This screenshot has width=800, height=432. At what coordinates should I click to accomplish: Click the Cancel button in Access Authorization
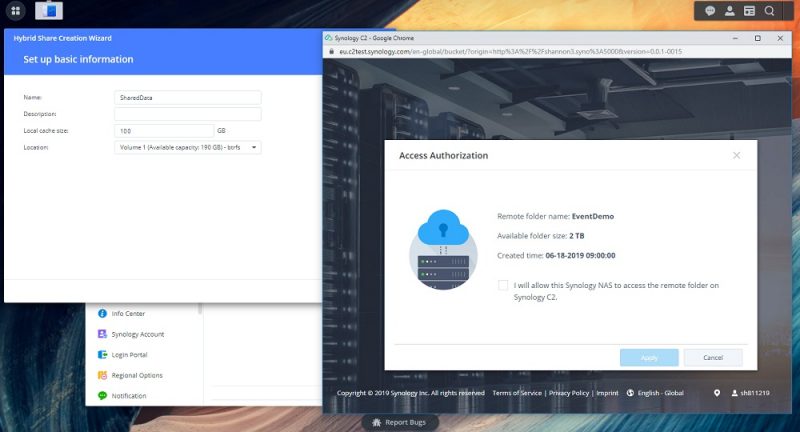(713, 358)
